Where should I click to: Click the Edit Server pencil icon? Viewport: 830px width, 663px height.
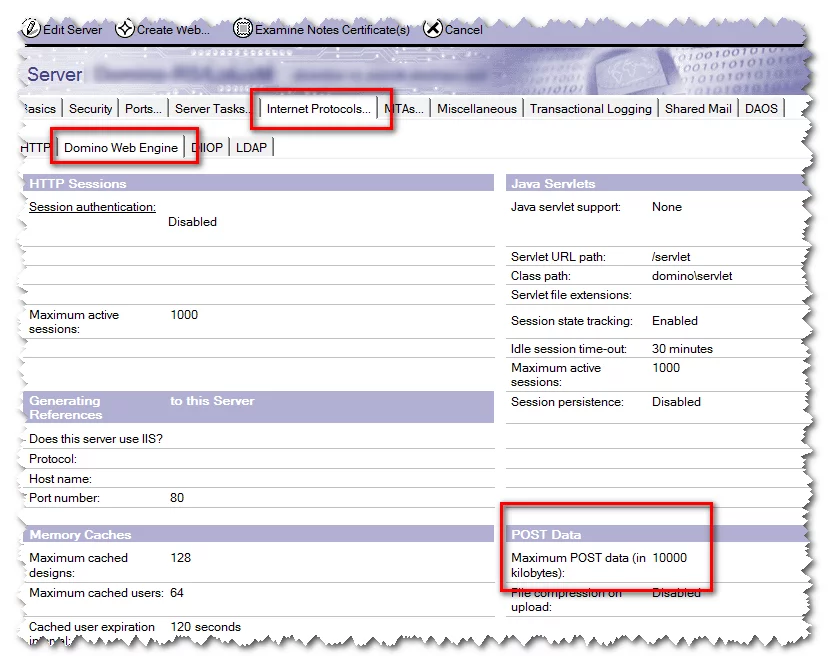coord(30,29)
